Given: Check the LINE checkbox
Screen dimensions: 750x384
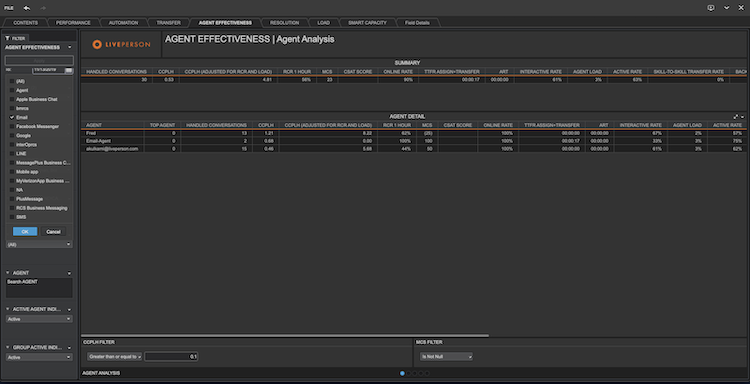Looking at the screenshot, I should [12, 154].
